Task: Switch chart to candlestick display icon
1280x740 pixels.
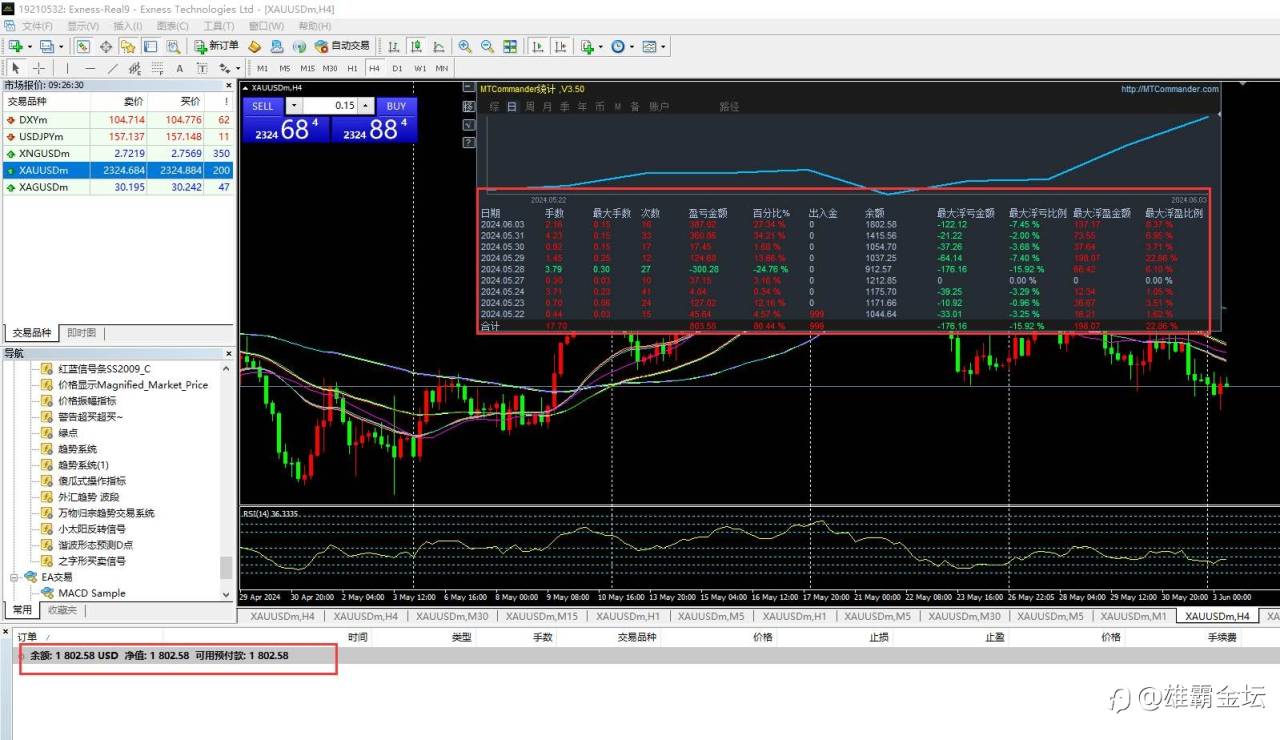Action: click(x=415, y=46)
